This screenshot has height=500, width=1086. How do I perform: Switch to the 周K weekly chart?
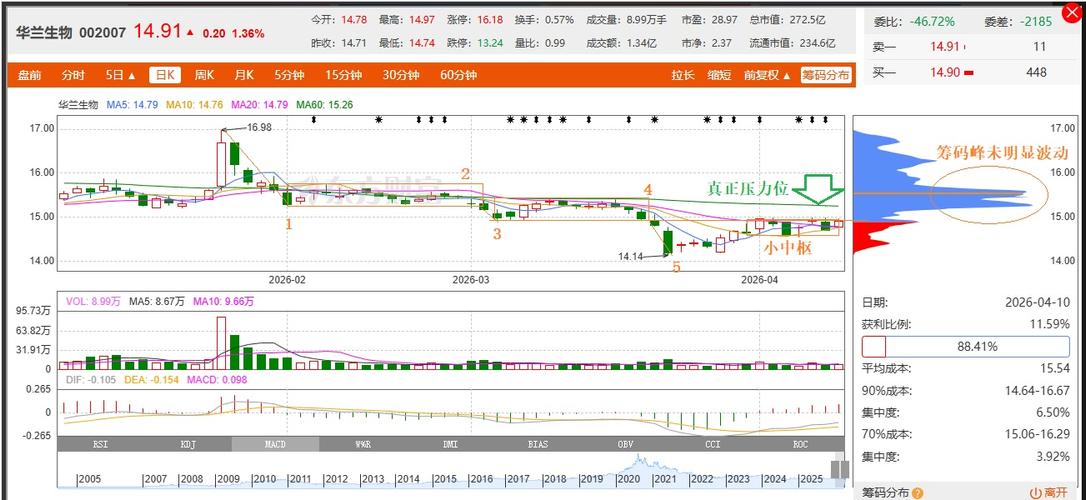point(204,75)
